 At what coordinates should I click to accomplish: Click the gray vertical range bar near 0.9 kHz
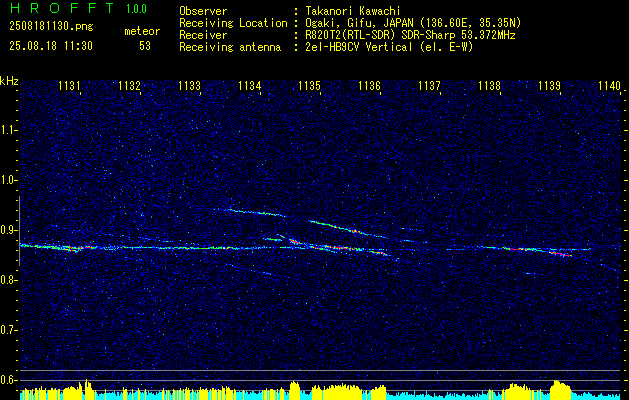point(19,231)
